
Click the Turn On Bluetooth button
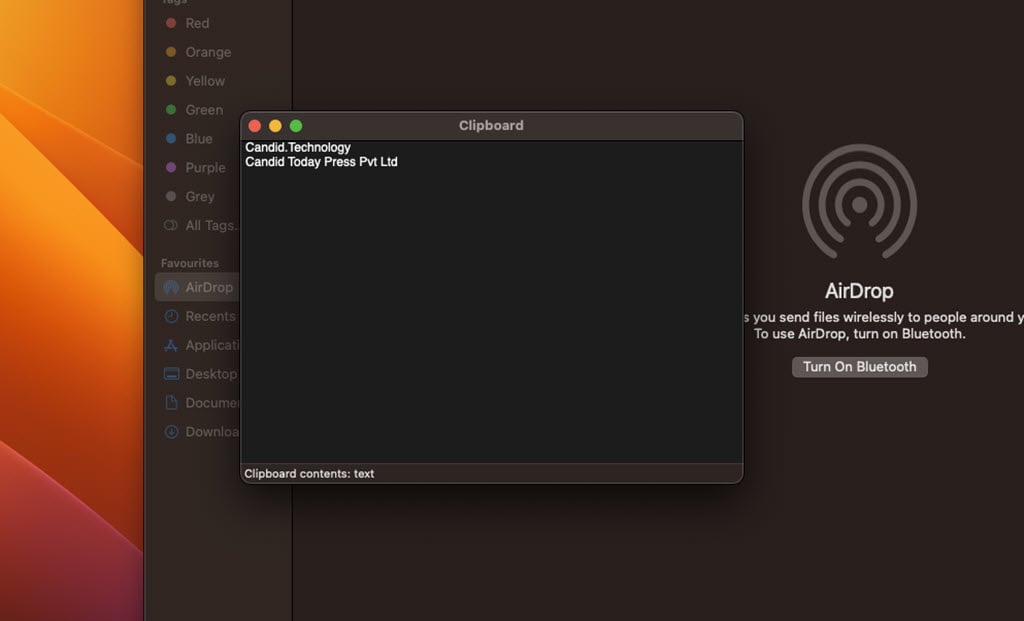859,367
